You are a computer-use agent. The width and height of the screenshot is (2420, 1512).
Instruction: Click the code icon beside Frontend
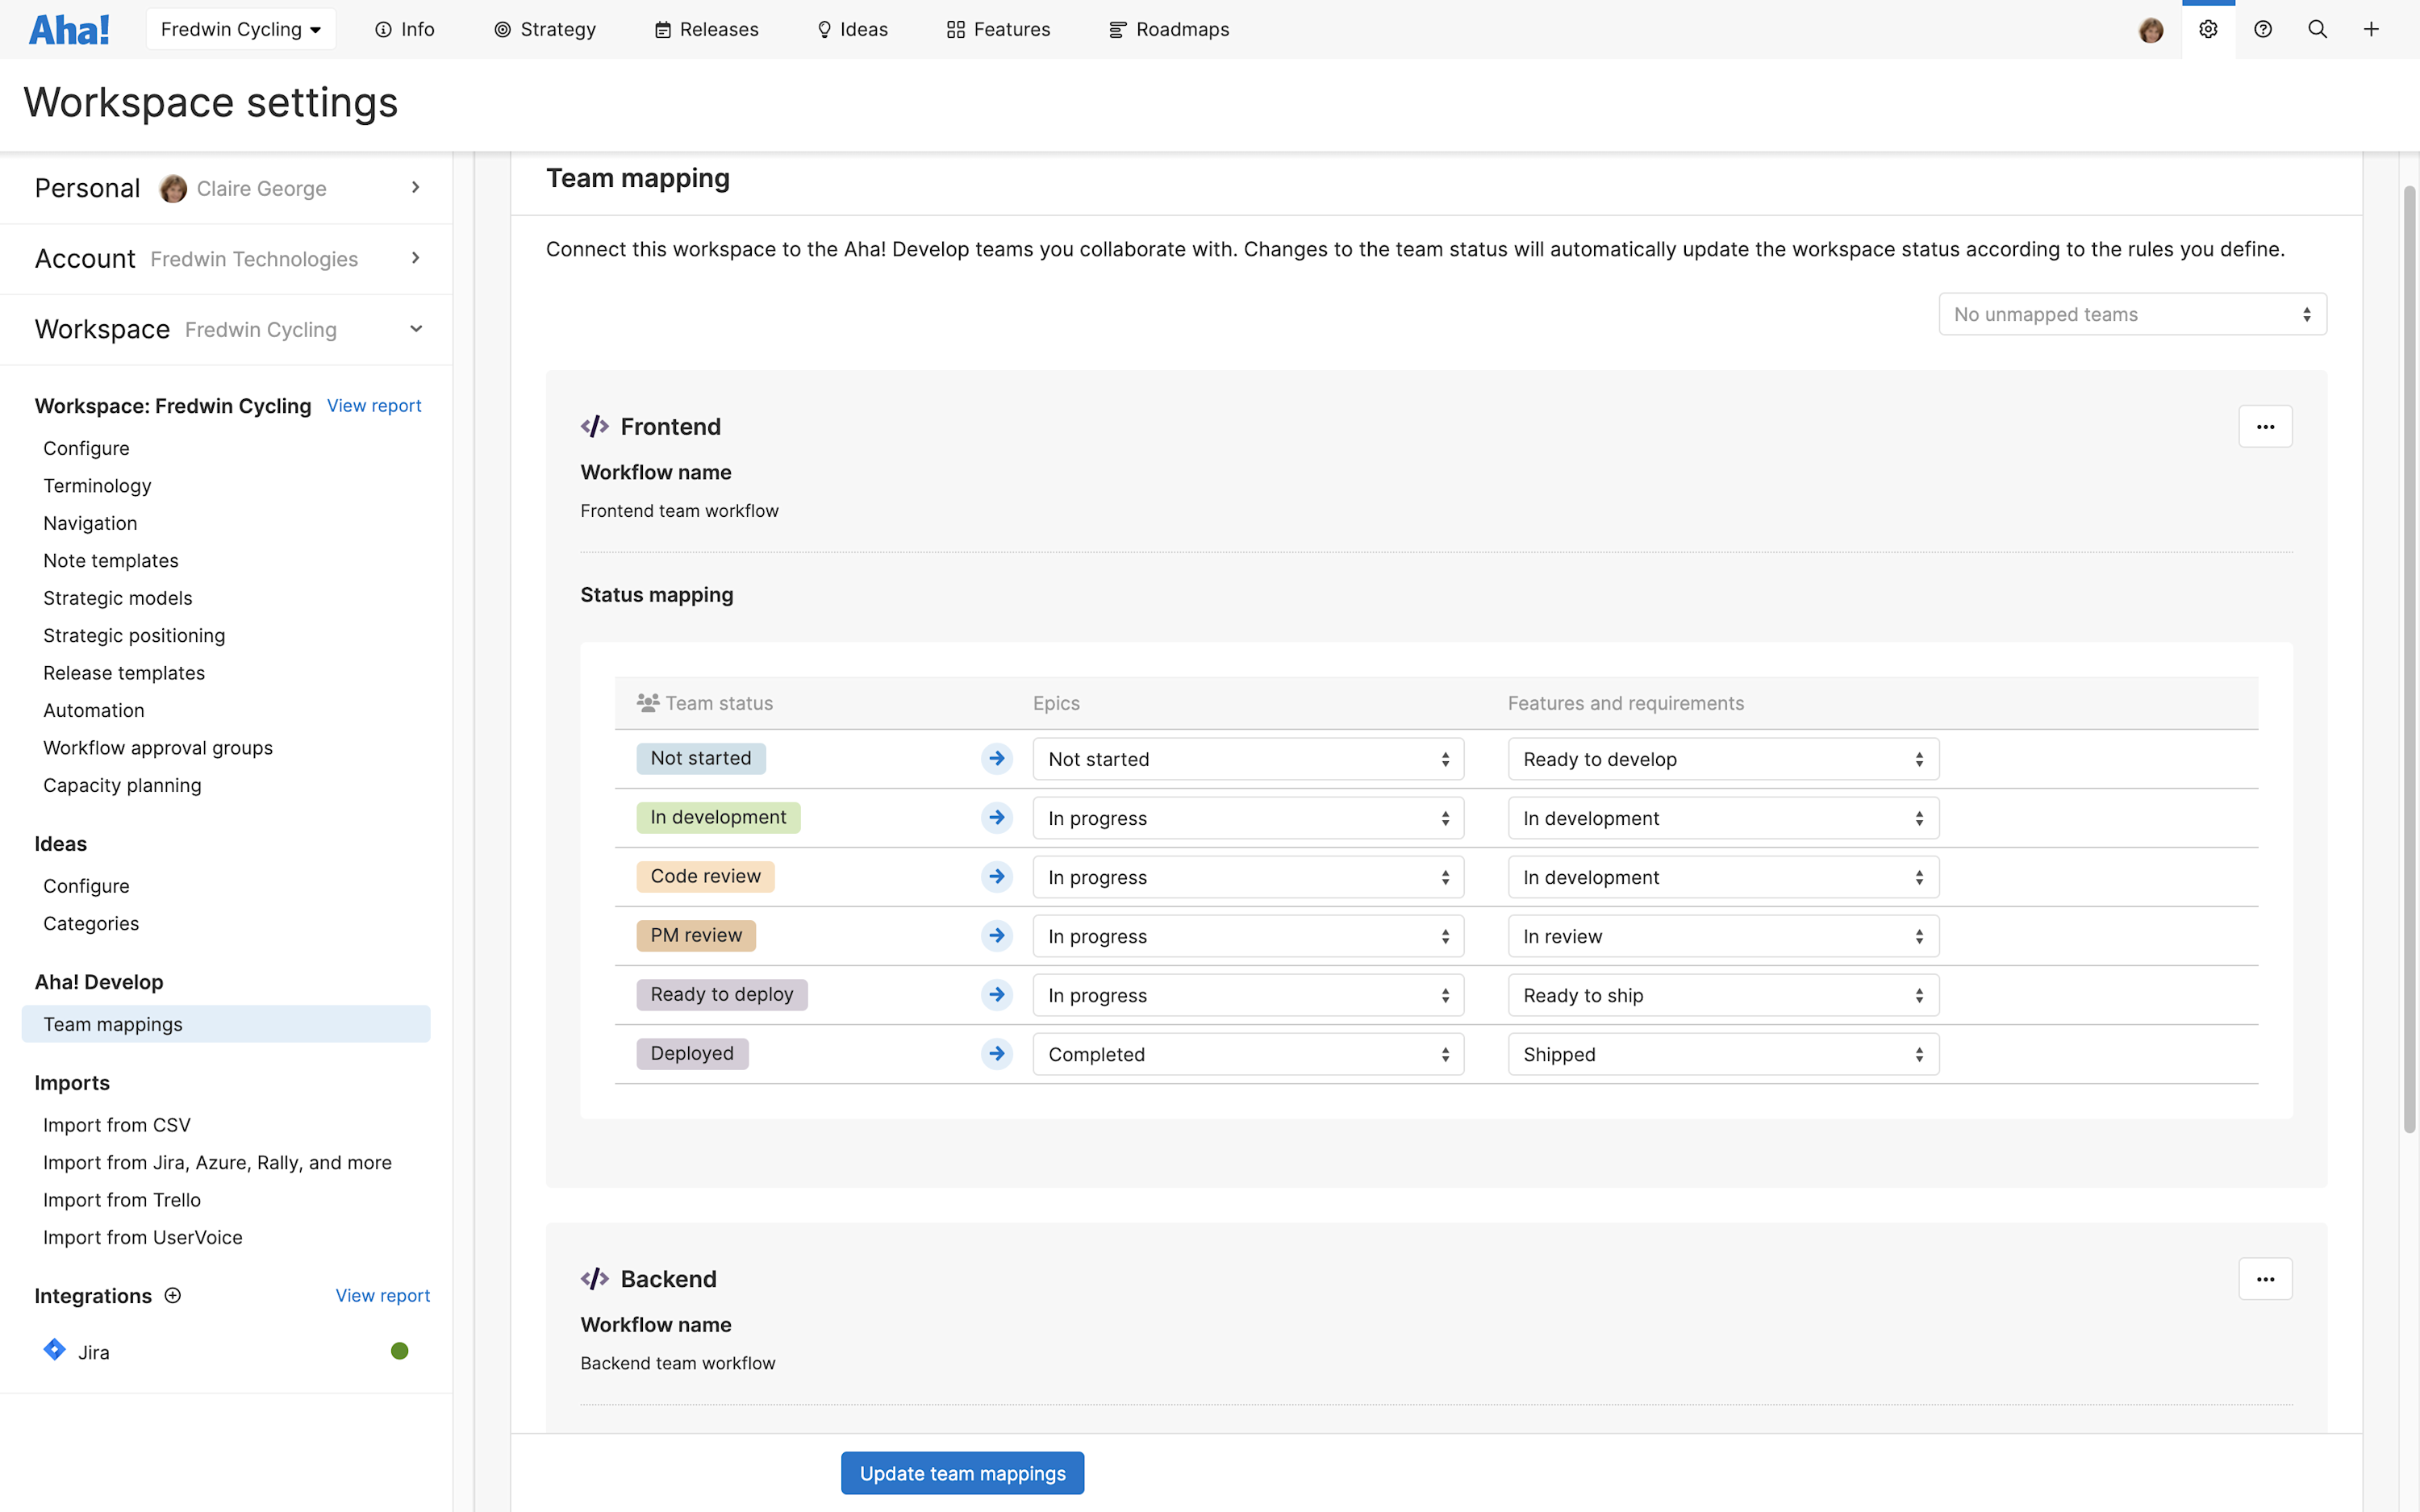tap(595, 425)
